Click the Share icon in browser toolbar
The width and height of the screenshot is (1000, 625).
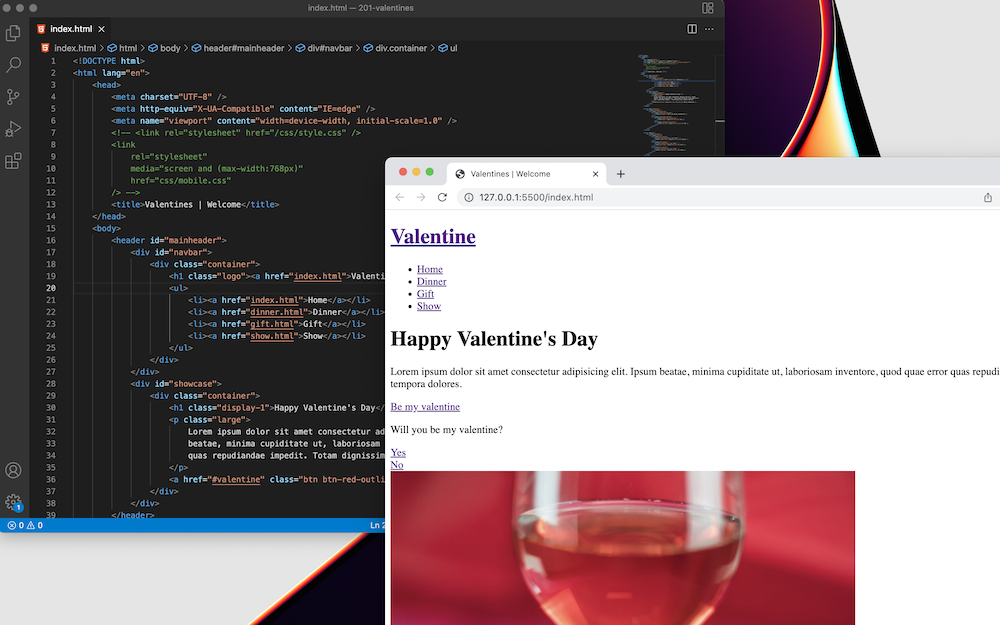coord(987,198)
